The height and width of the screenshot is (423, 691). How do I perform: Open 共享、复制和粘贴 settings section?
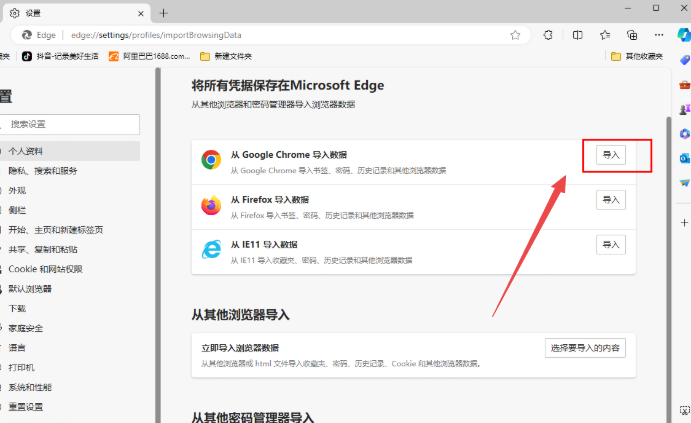coord(43,249)
